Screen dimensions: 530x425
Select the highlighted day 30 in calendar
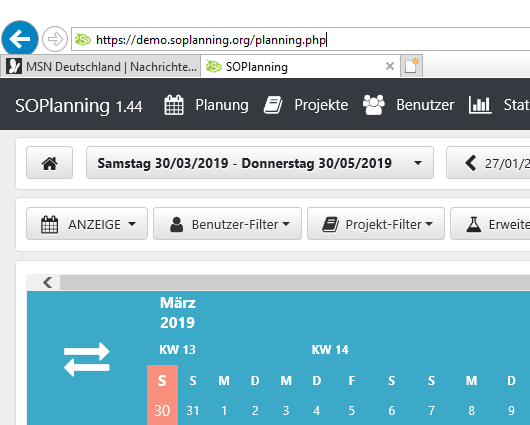coord(162,410)
